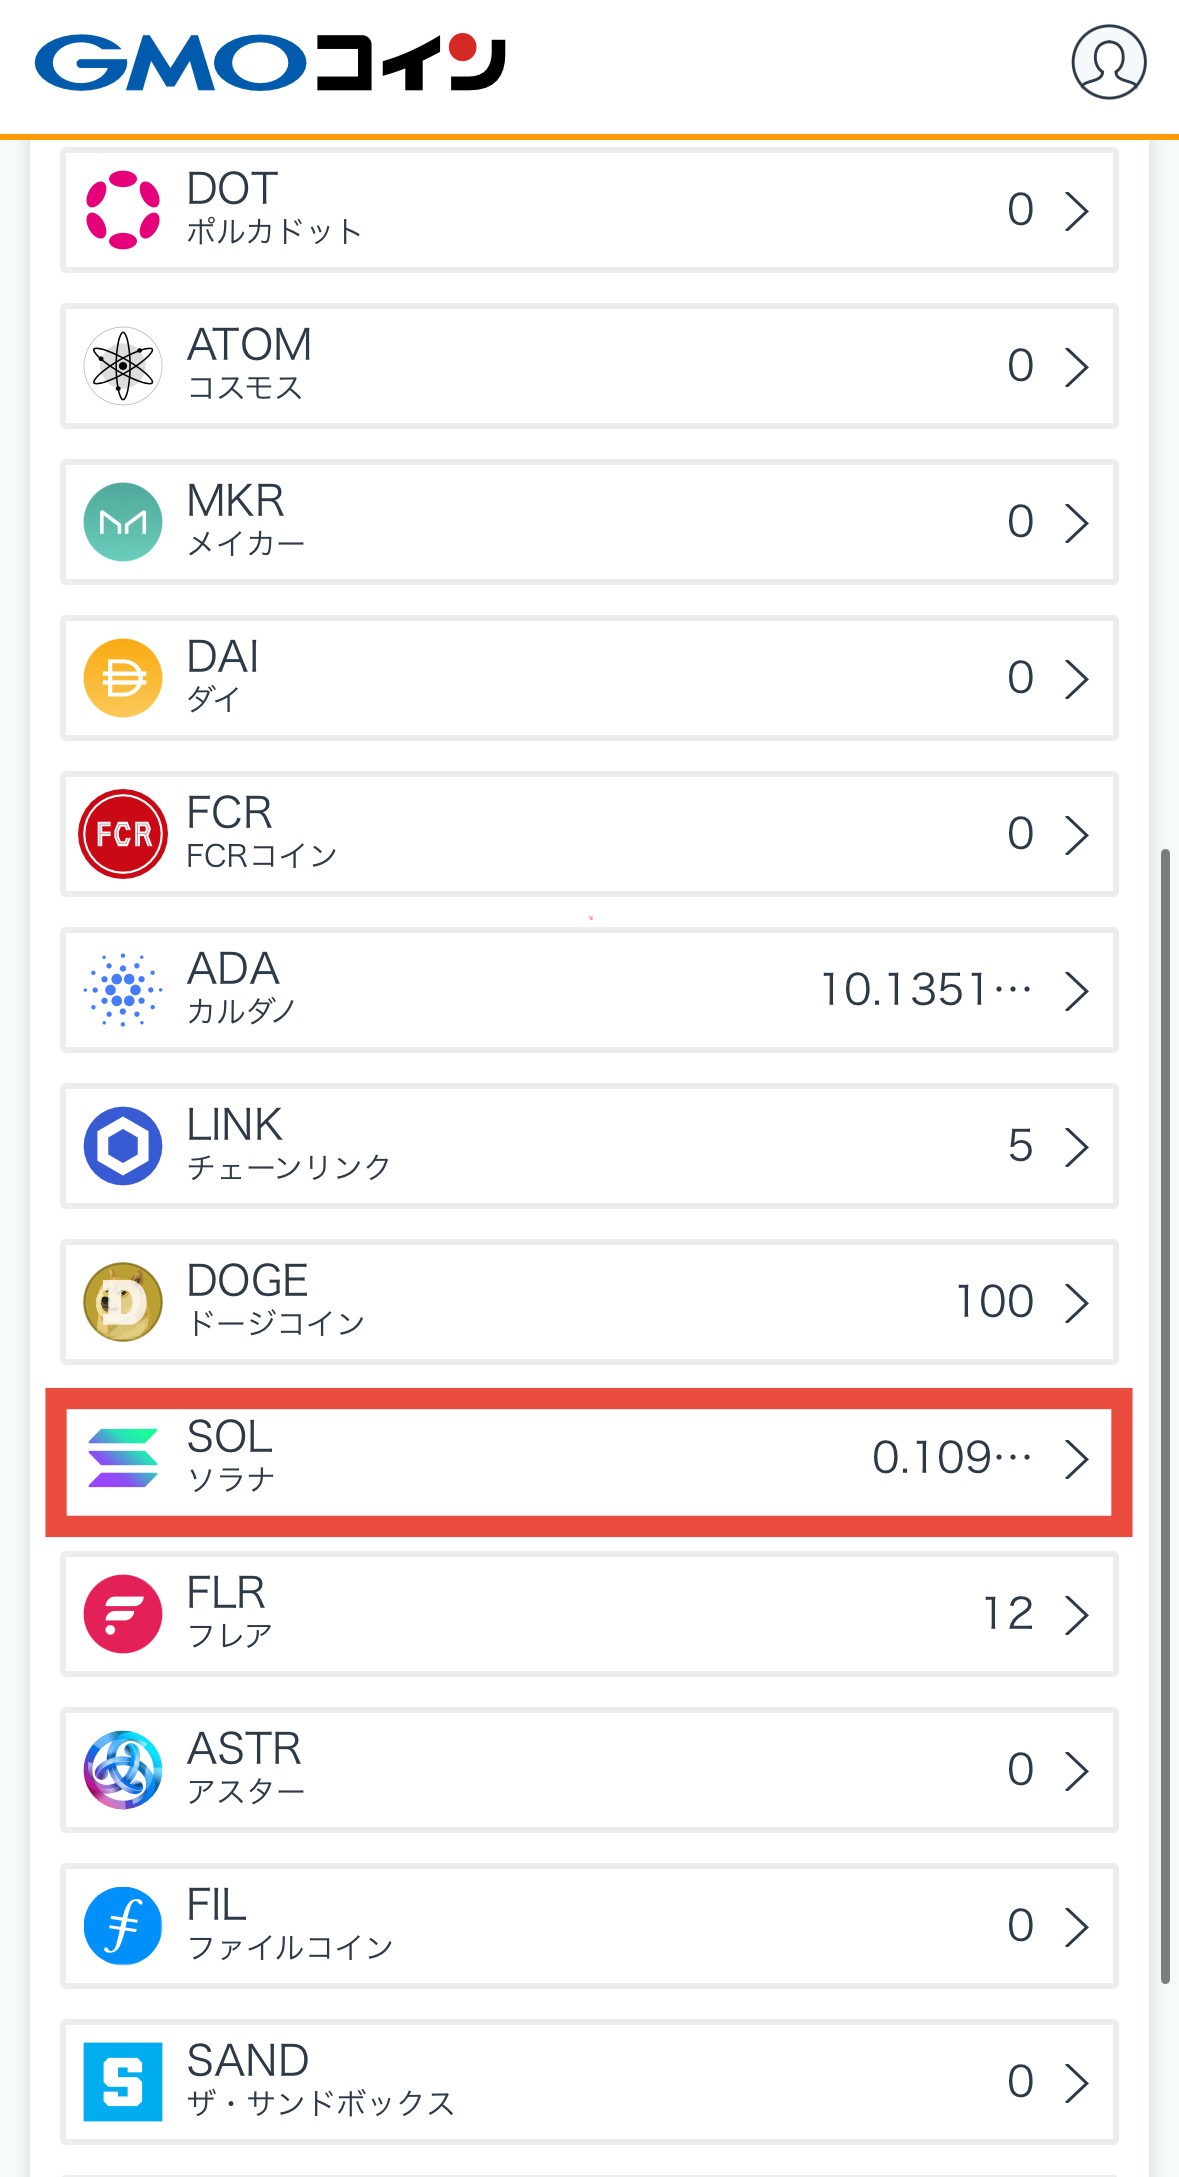Expand the SOL row chevron arrow
Viewport: 1179px width, 2177px height.
(x=1076, y=1459)
